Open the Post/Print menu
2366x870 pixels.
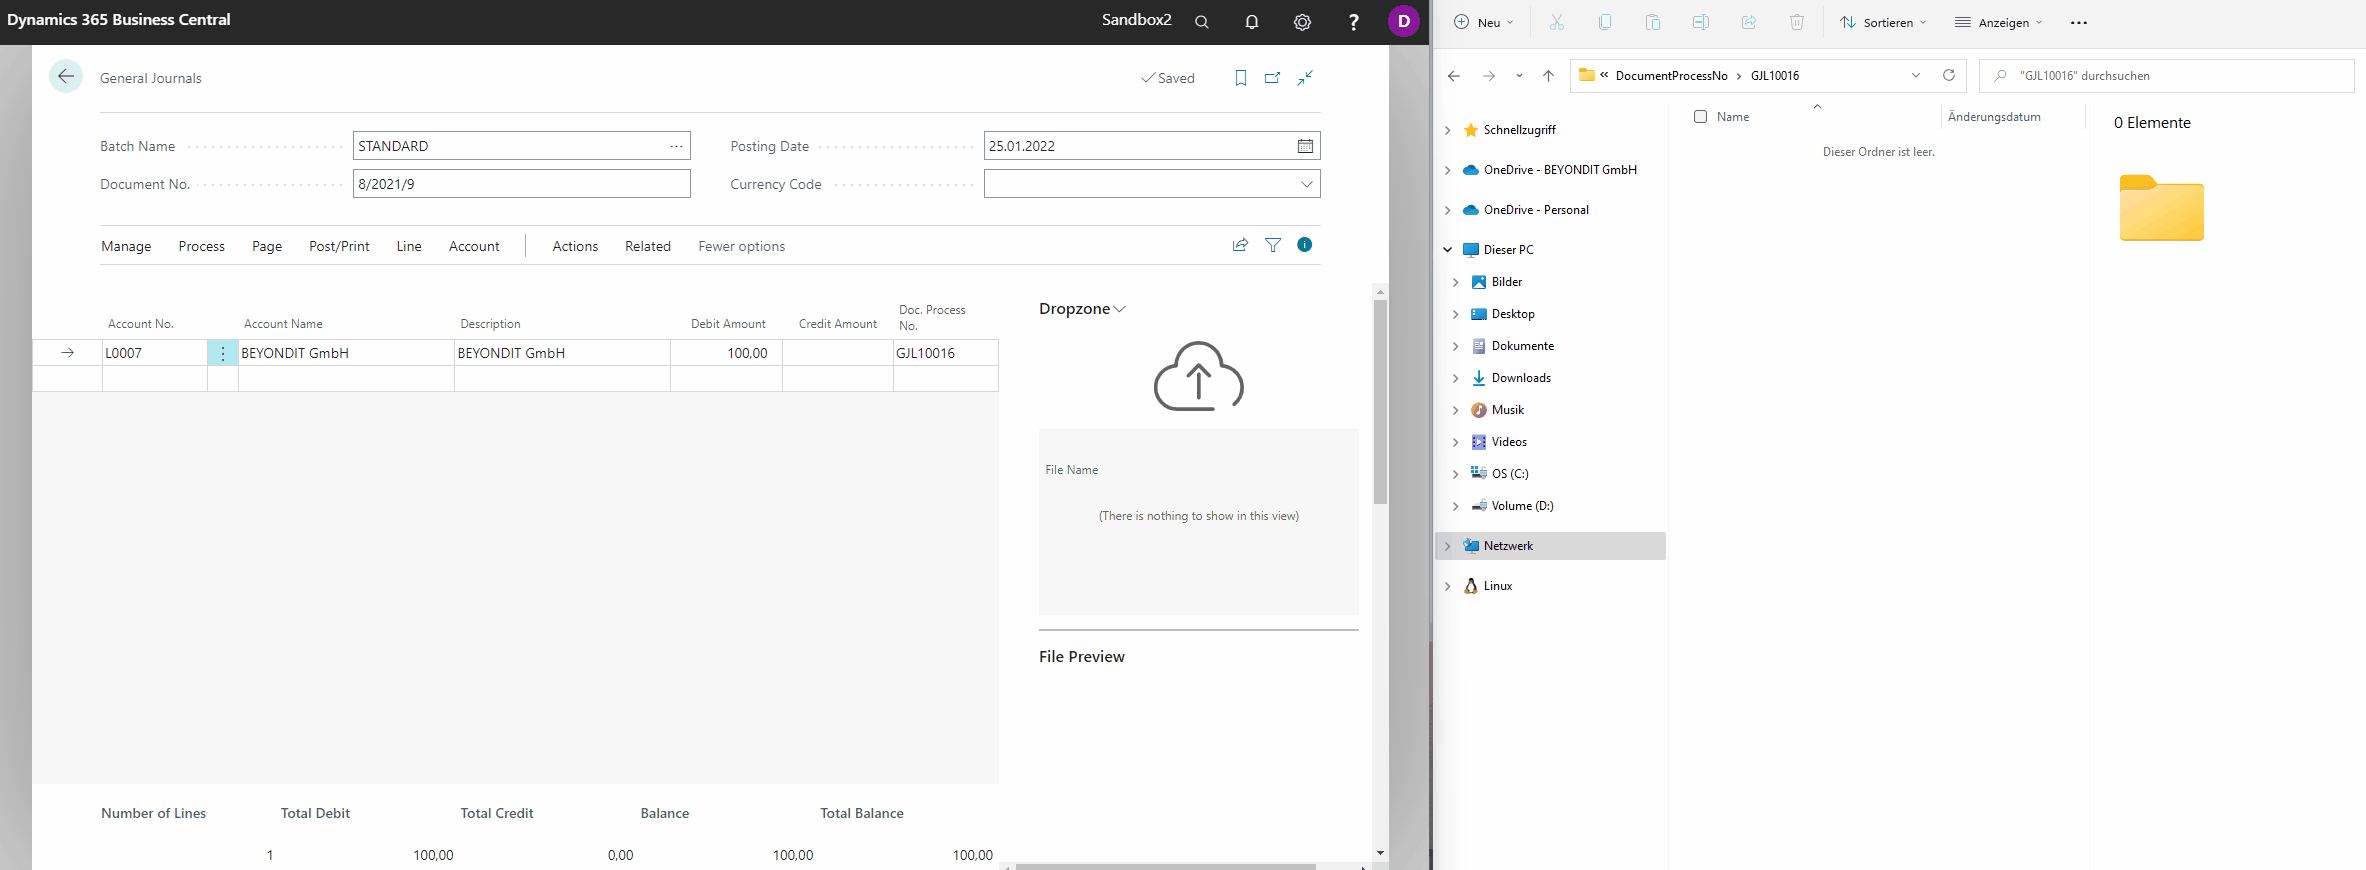click(x=339, y=246)
